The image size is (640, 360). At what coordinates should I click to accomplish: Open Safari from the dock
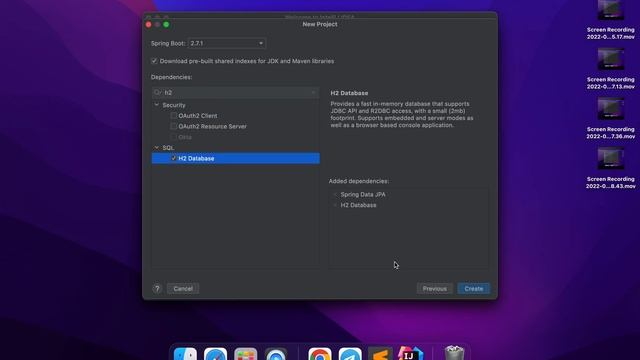[216, 353]
